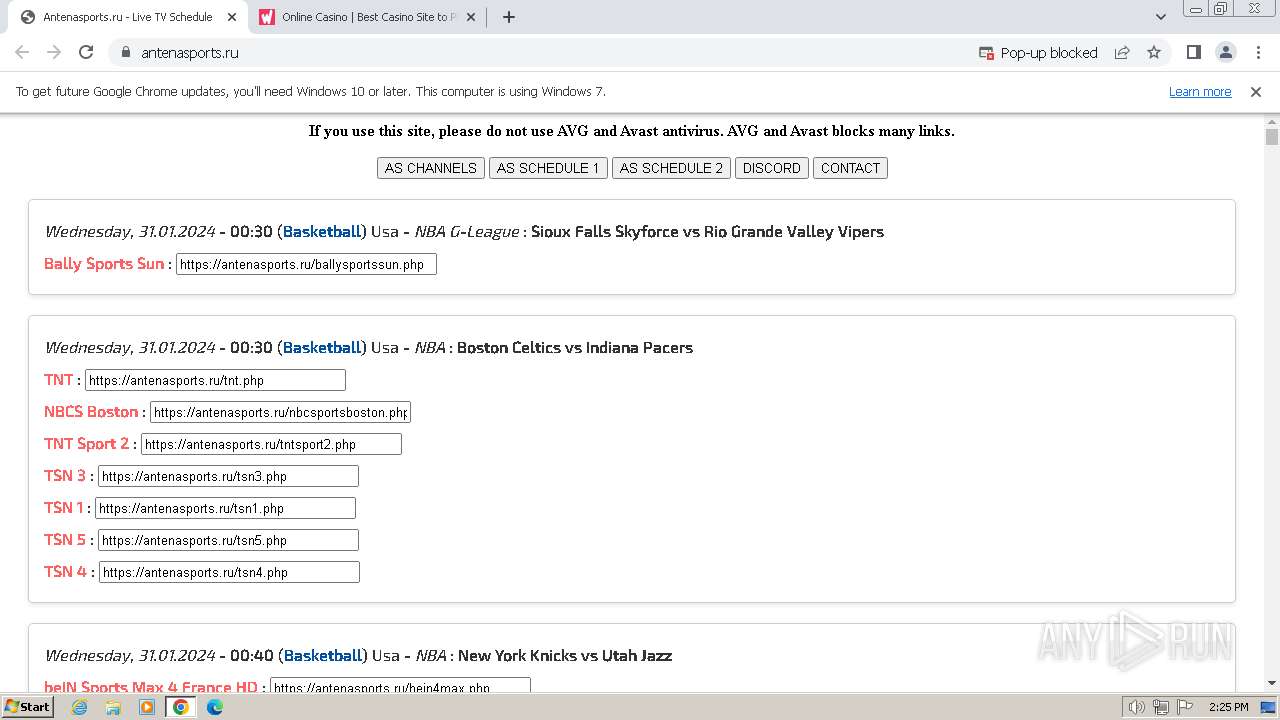
Task: Go forward using the forward arrow
Action: (54, 52)
